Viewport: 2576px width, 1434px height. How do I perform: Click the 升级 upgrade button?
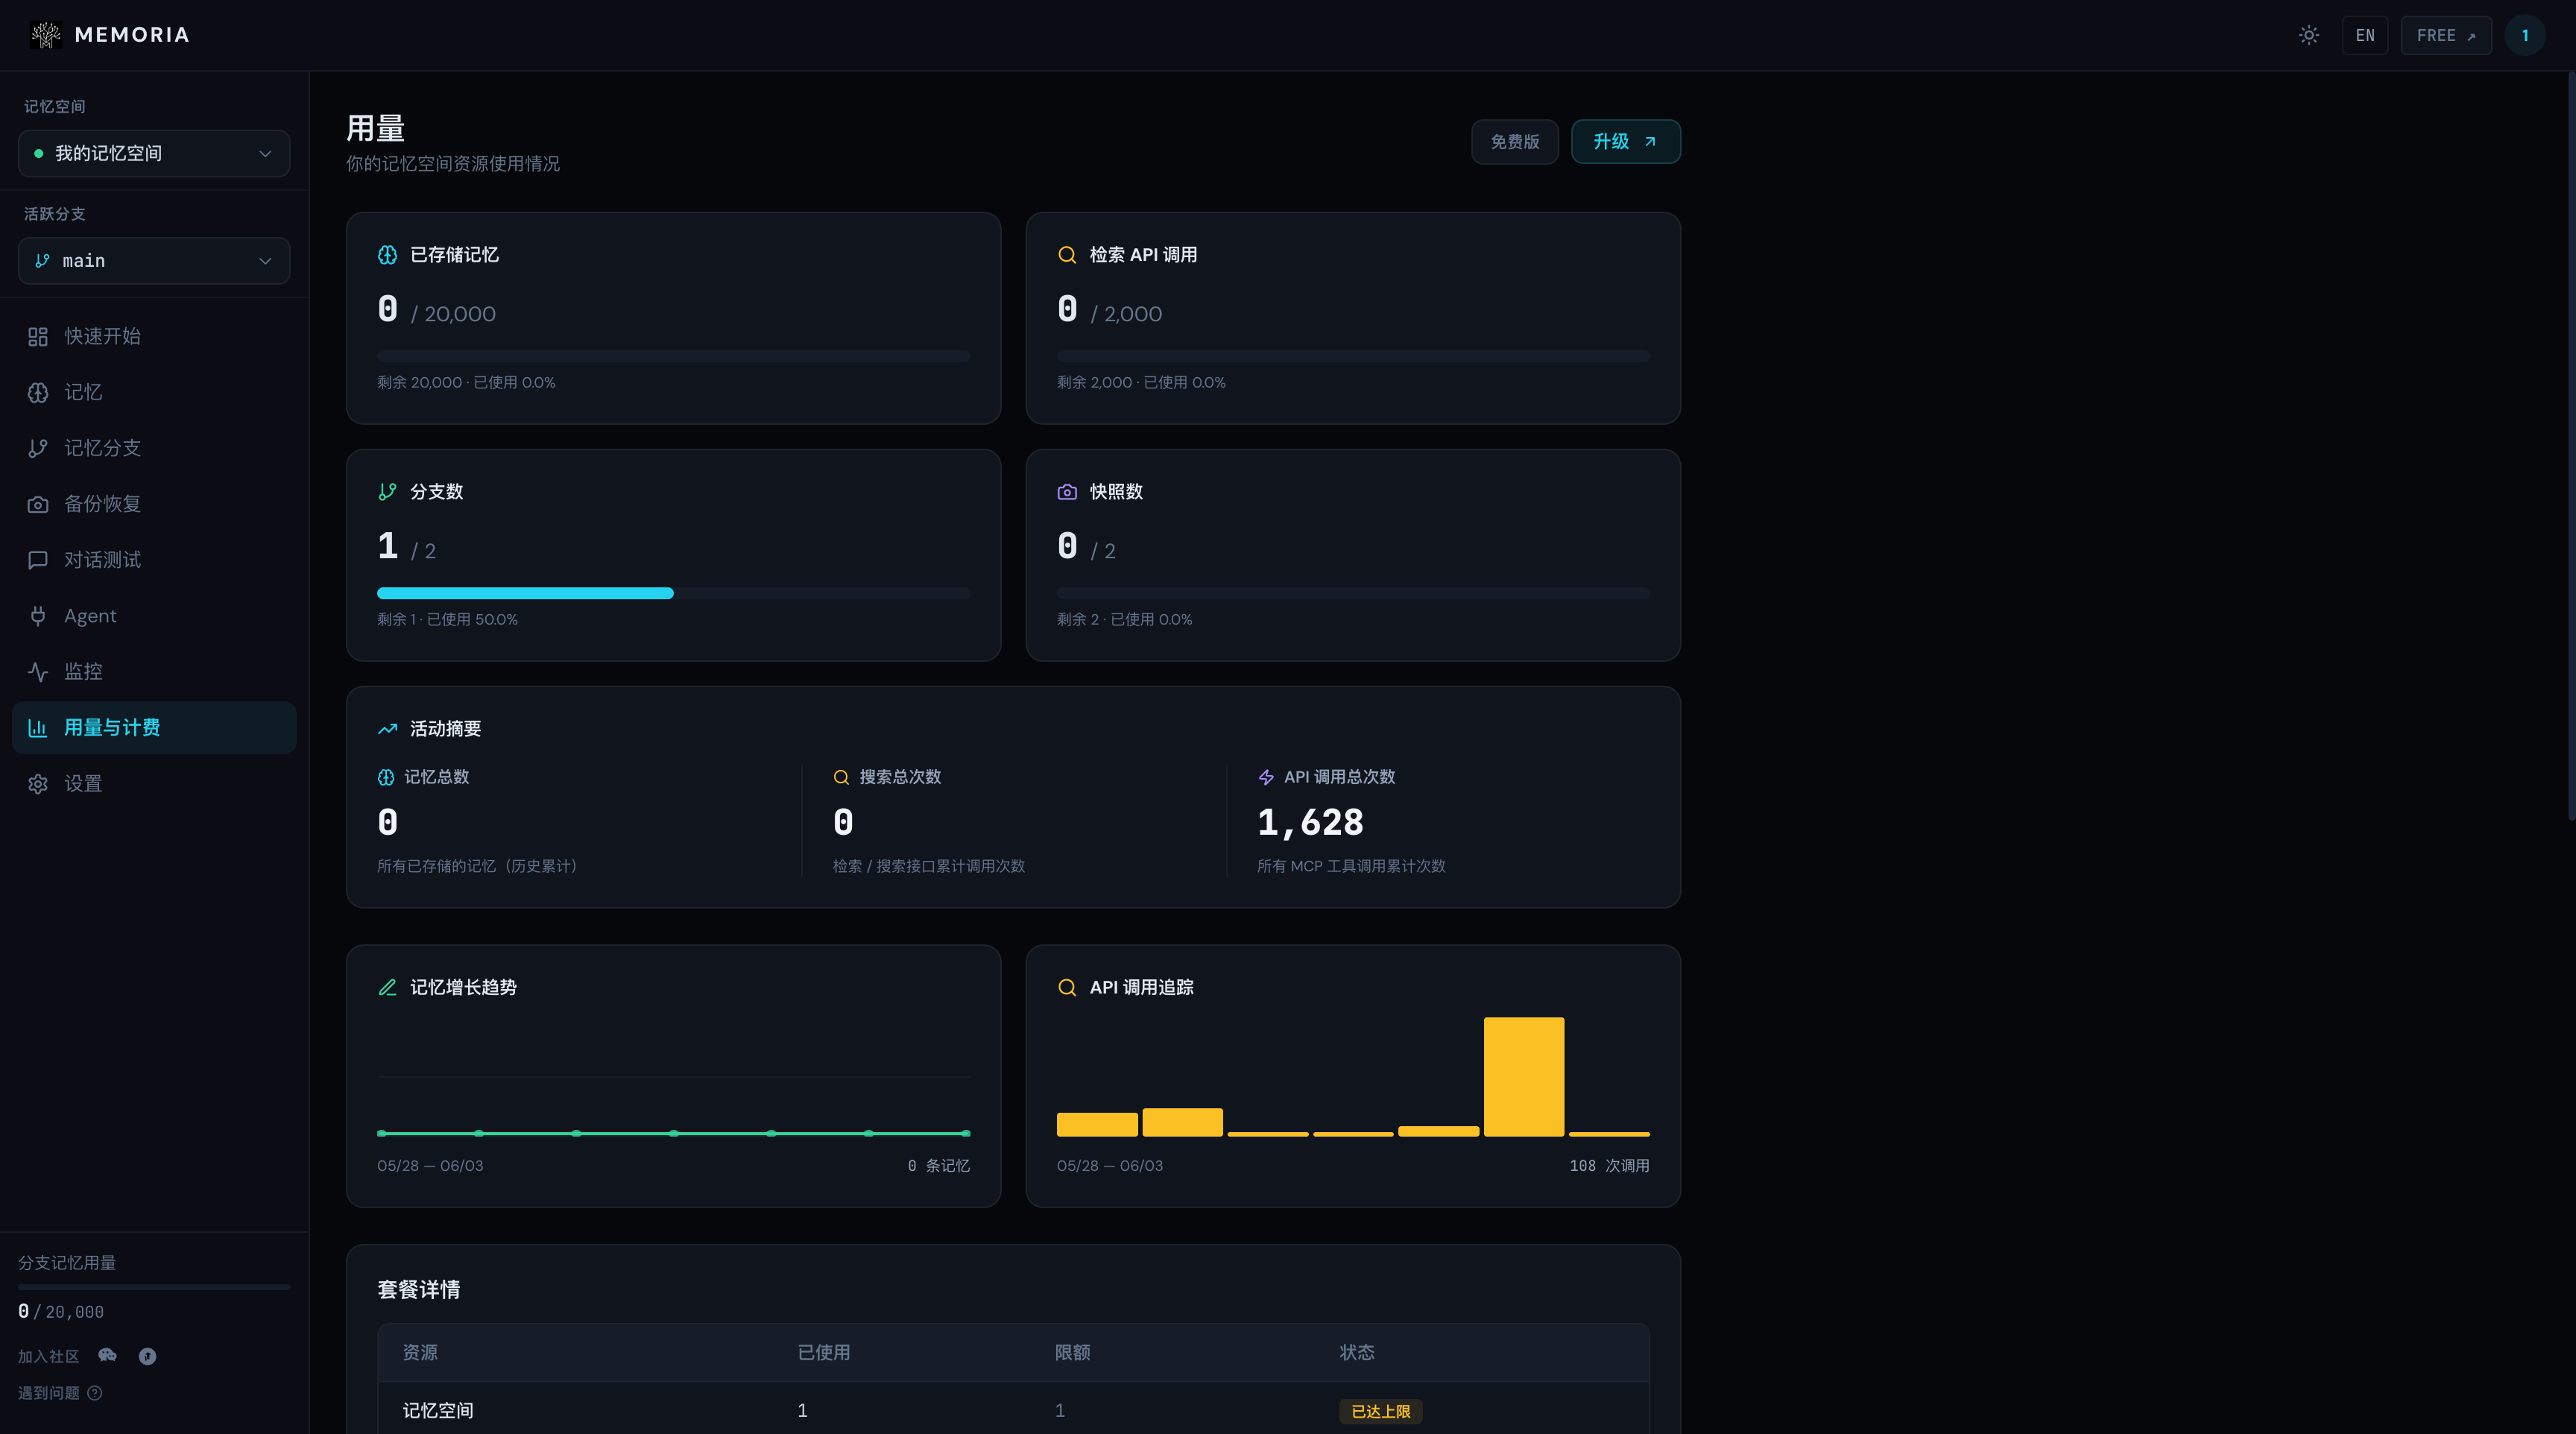tap(1625, 142)
